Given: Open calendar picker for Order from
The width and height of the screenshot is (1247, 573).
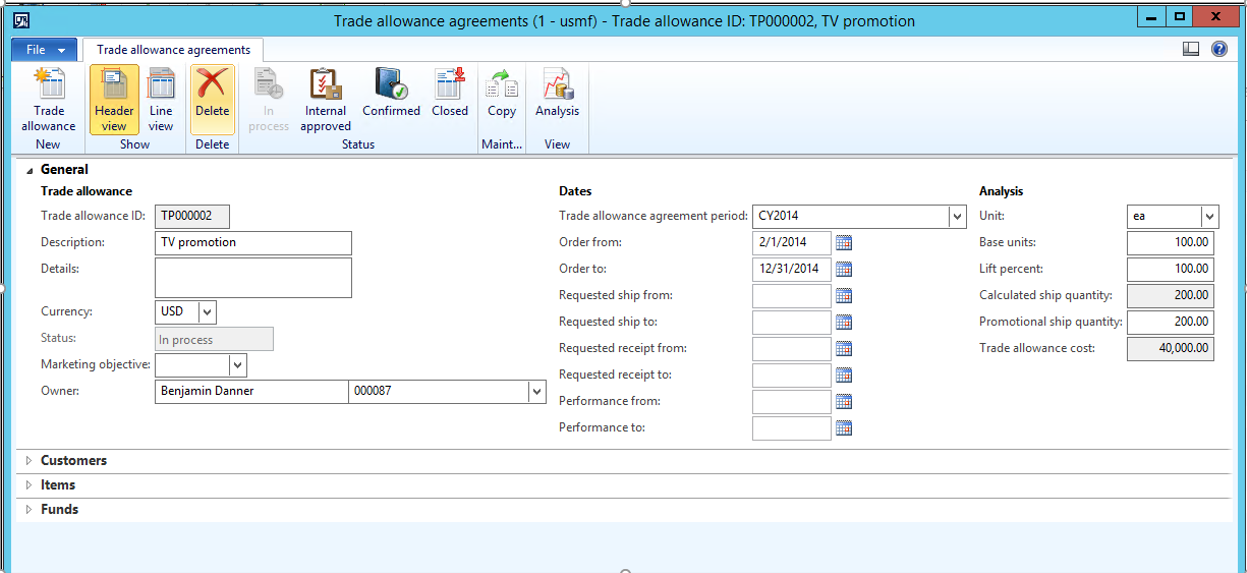Looking at the screenshot, I should click(x=843, y=242).
